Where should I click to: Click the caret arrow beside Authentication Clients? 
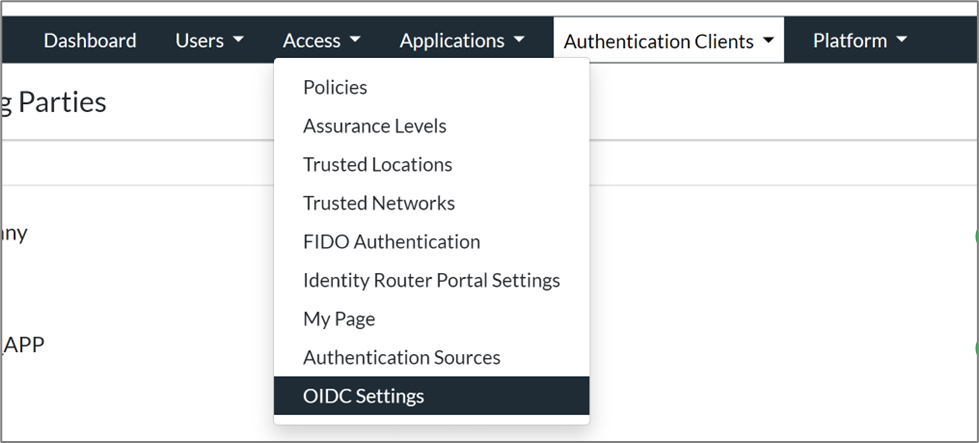point(768,42)
